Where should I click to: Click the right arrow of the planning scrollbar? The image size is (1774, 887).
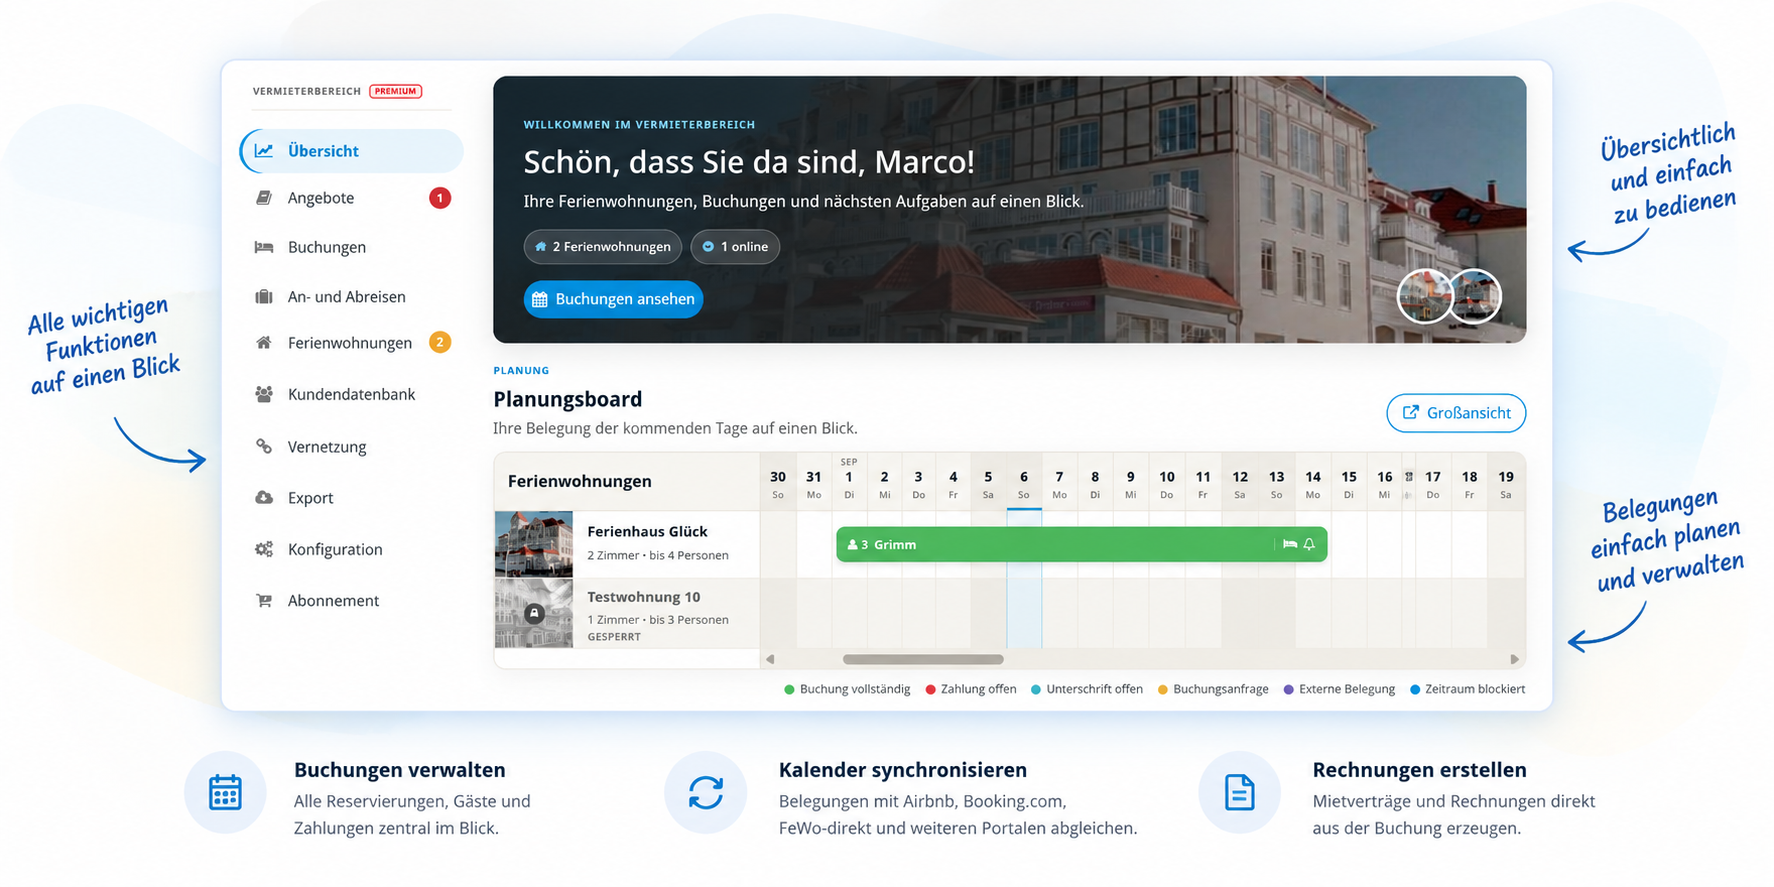1514,659
